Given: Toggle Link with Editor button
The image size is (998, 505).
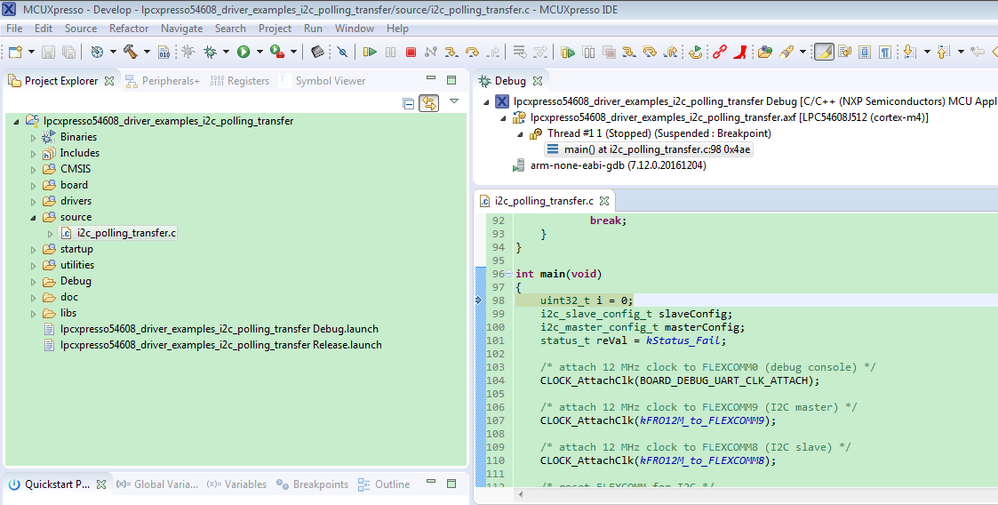Looking at the screenshot, I should [x=429, y=103].
